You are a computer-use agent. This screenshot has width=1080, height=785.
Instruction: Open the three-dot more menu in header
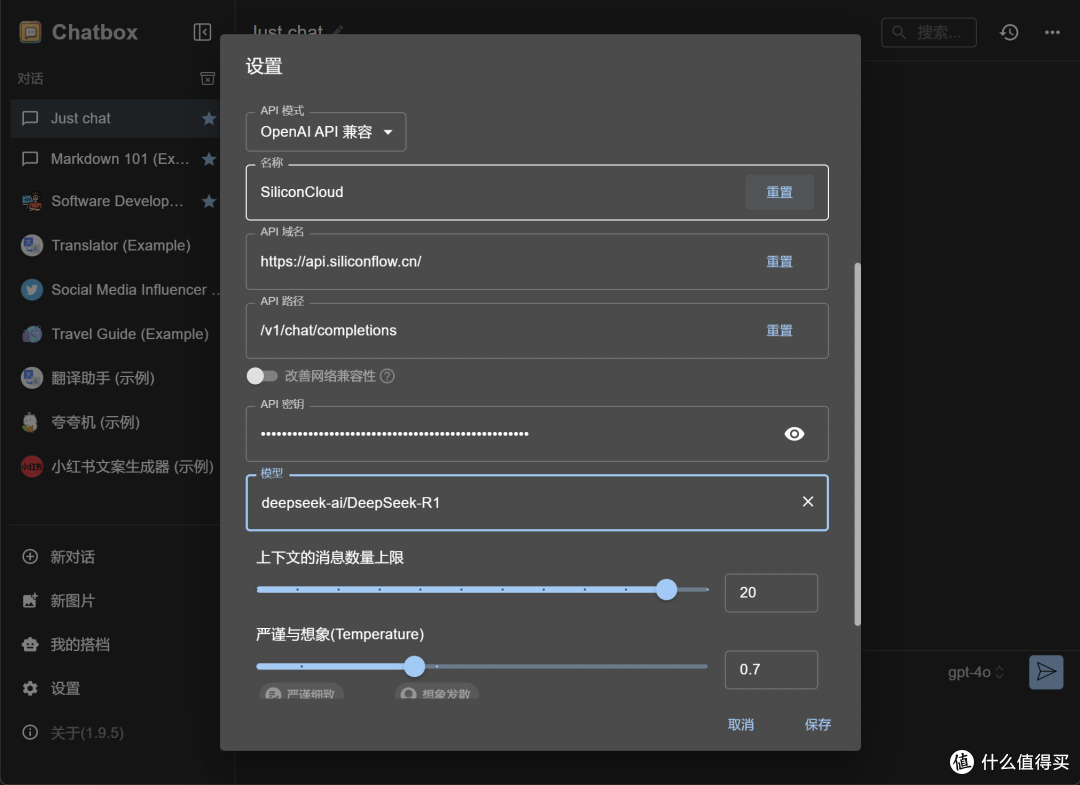point(1052,32)
